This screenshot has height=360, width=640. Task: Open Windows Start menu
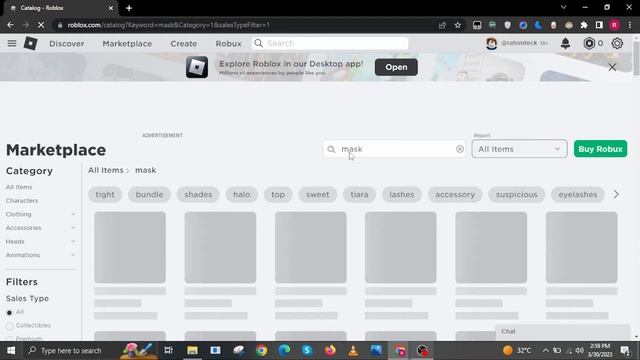point(11,350)
